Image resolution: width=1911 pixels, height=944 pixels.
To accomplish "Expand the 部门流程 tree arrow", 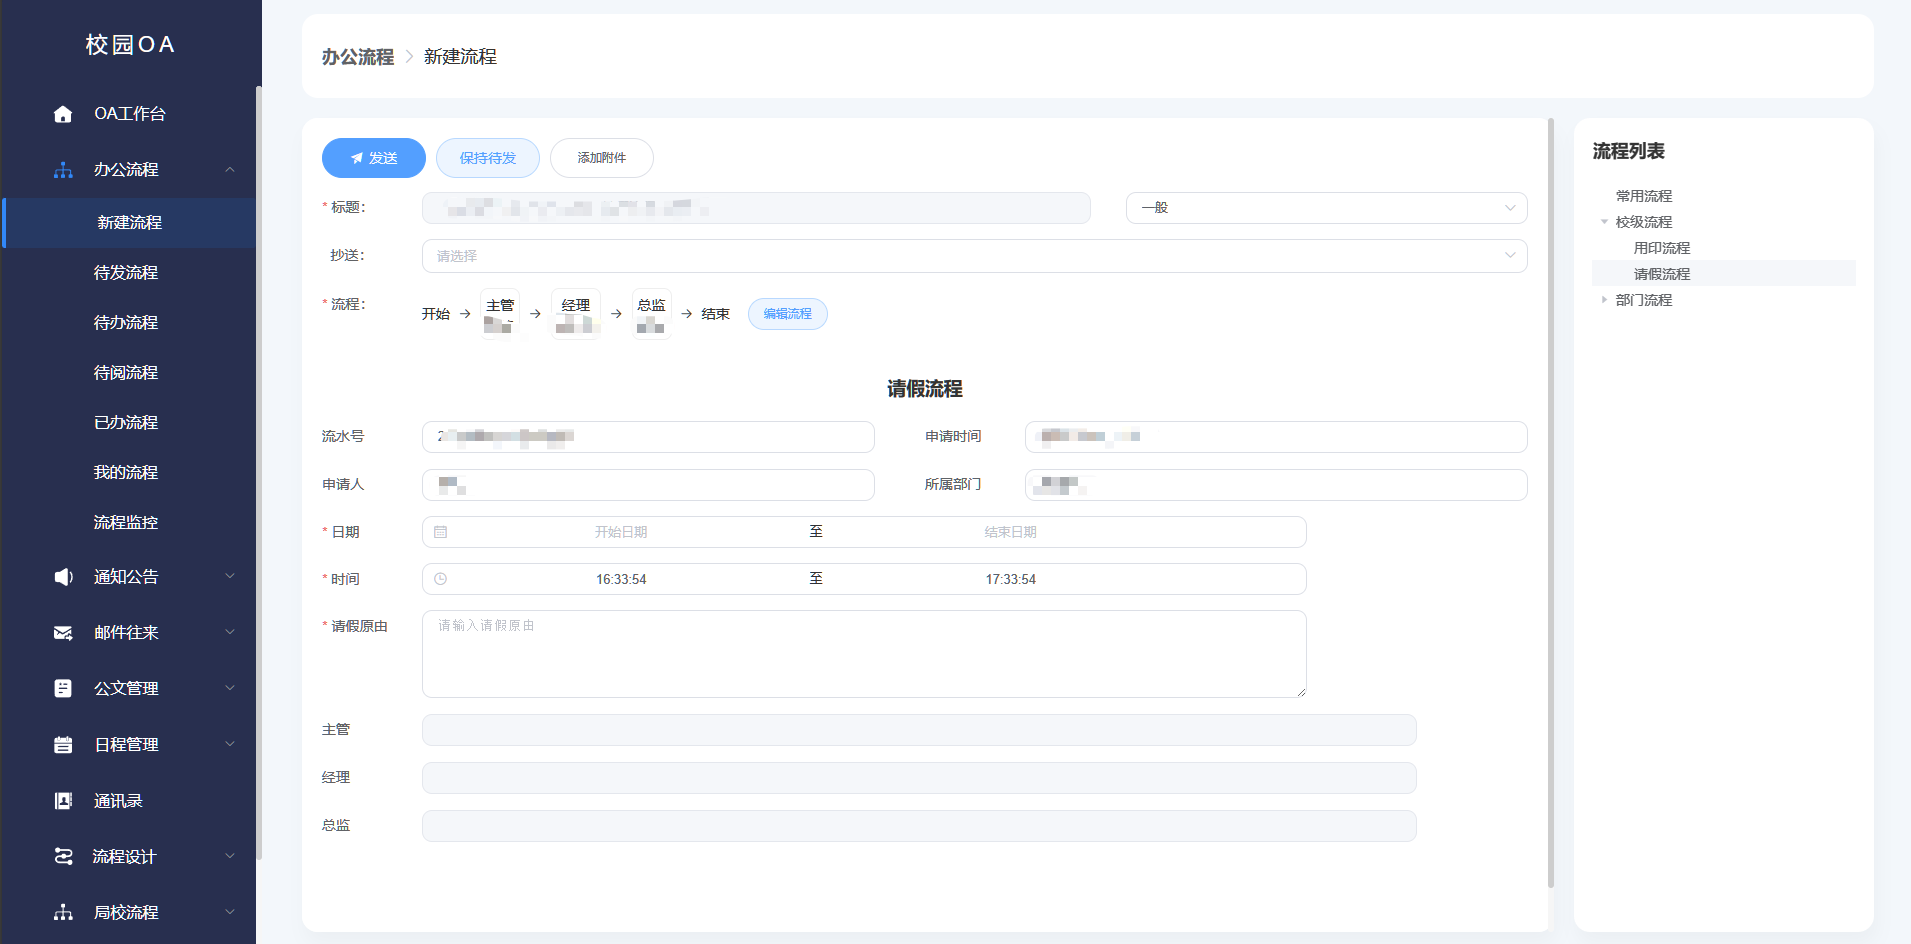I will point(1604,300).
